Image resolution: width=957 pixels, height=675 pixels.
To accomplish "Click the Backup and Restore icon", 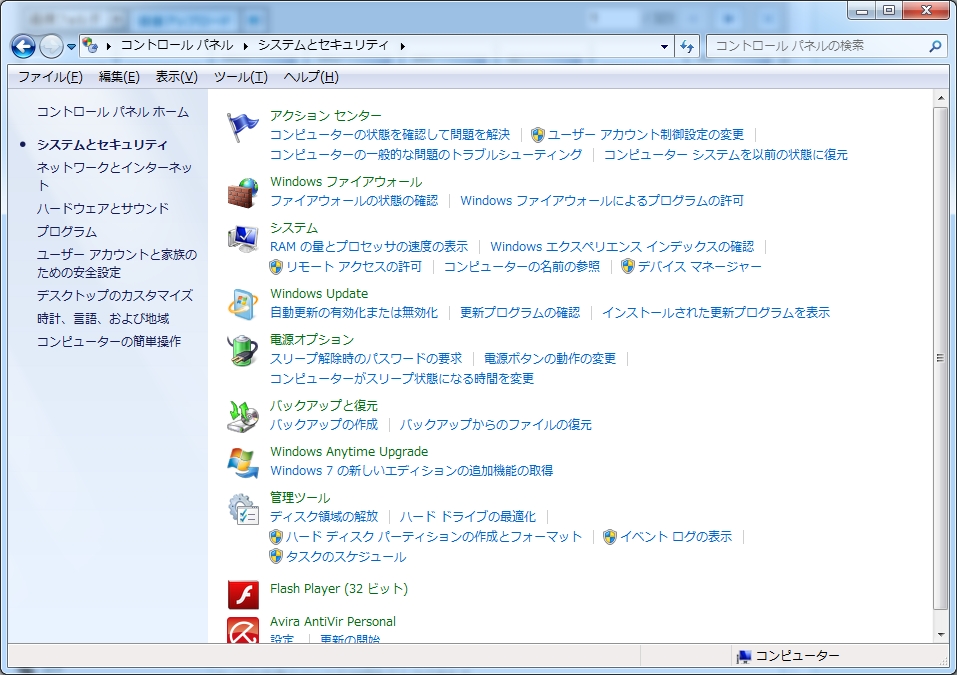I will click(243, 416).
